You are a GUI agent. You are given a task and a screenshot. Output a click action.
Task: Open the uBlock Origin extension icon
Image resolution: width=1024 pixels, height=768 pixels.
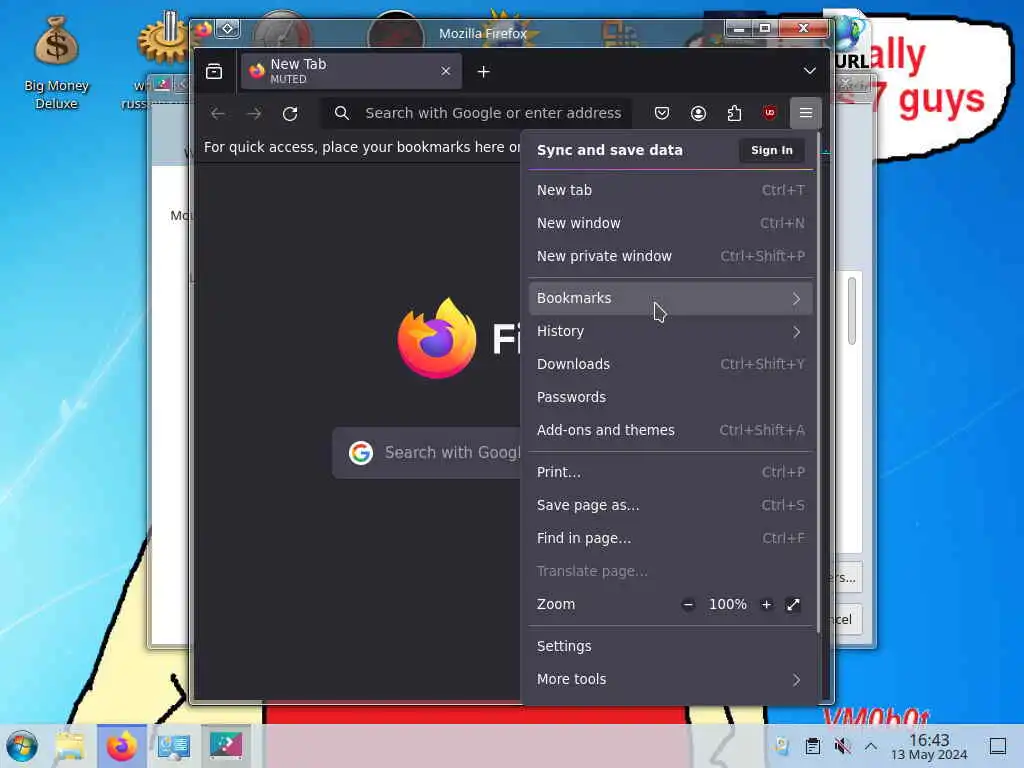(x=769, y=113)
